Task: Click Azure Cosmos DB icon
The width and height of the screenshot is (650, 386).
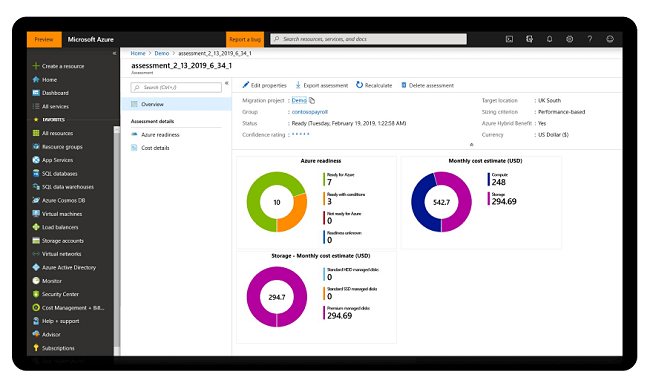Action: pyautogui.click(x=36, y=200)
